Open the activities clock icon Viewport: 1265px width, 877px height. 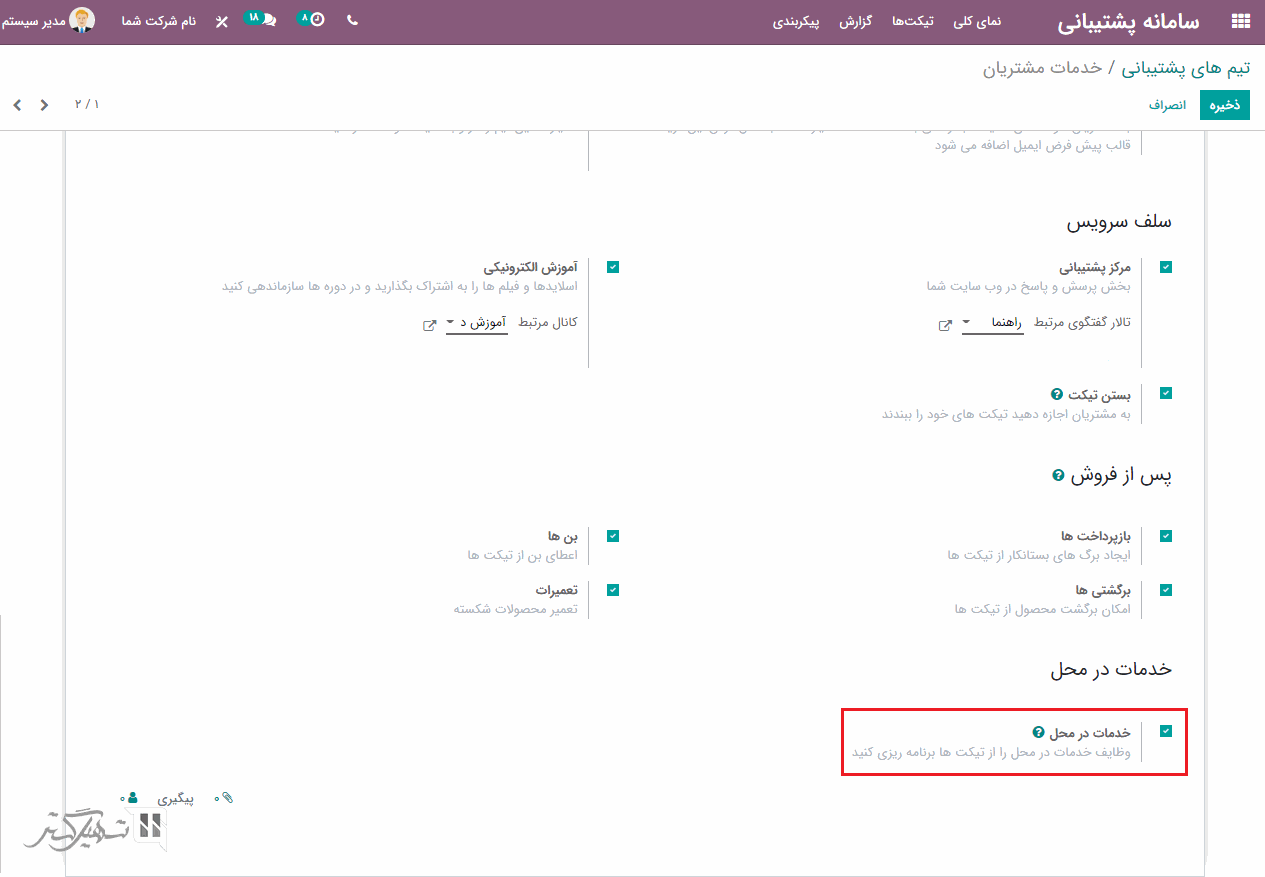[317, 20]
